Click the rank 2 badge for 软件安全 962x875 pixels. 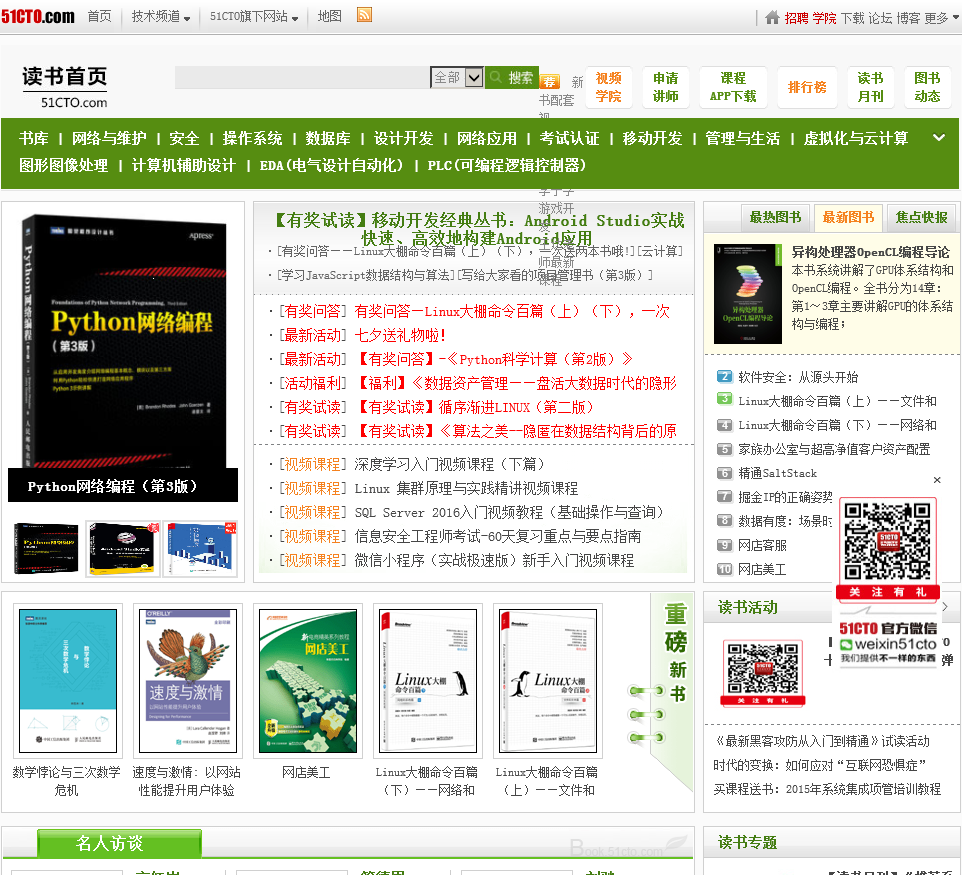pyautogui.click(x=725, y=376)
